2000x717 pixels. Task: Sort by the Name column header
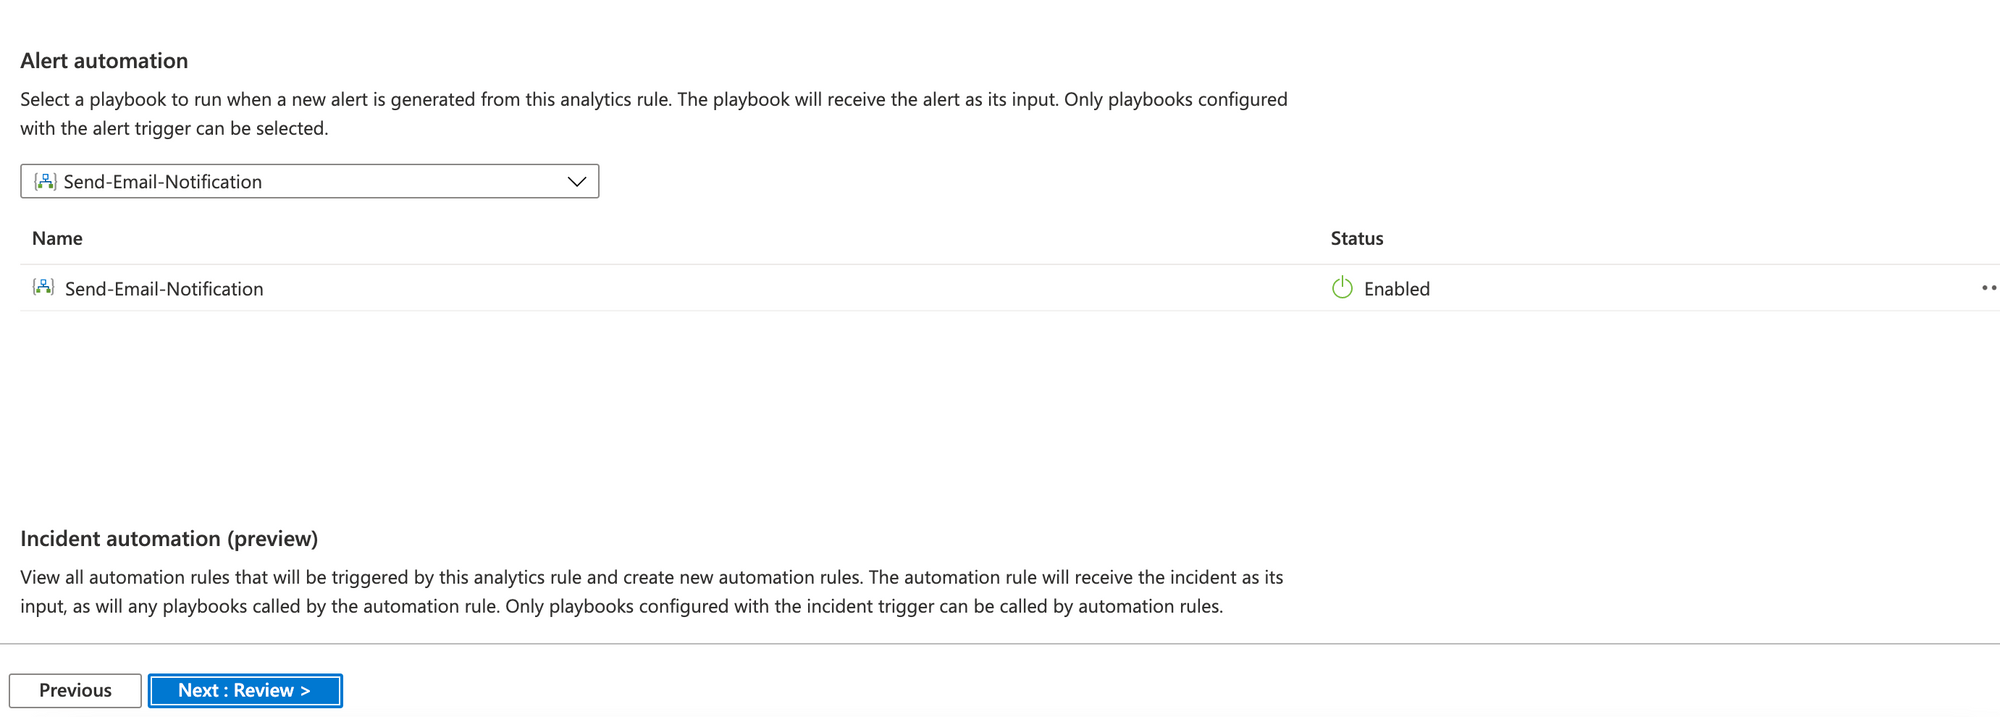click(57, 238)
